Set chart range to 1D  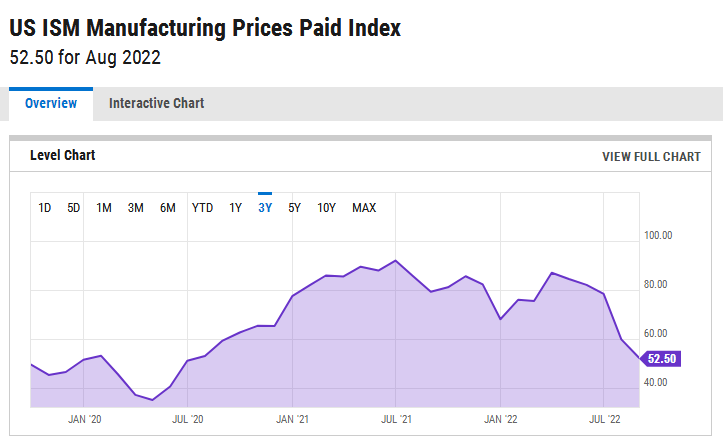tap(45, 208)
